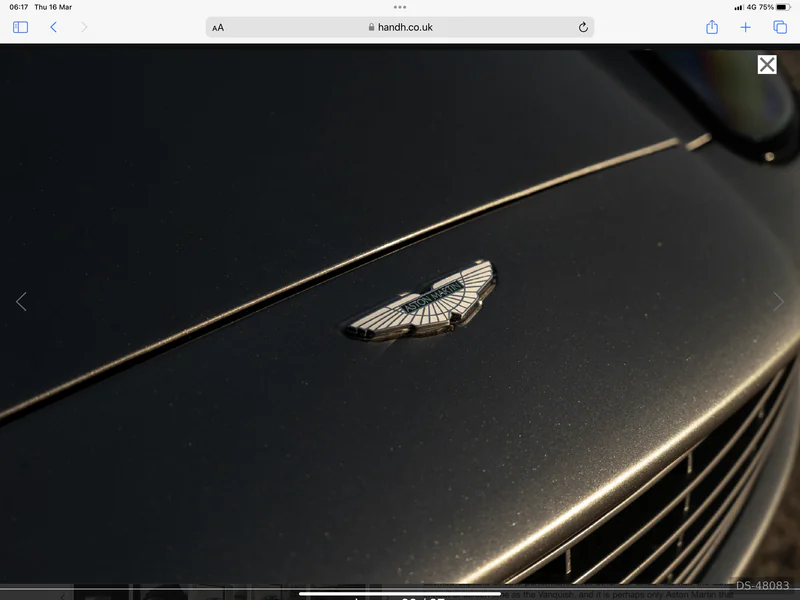Screen dimensions: 800x600
Task: Advance to the next gallery photo
Action: tap(778, 302)
